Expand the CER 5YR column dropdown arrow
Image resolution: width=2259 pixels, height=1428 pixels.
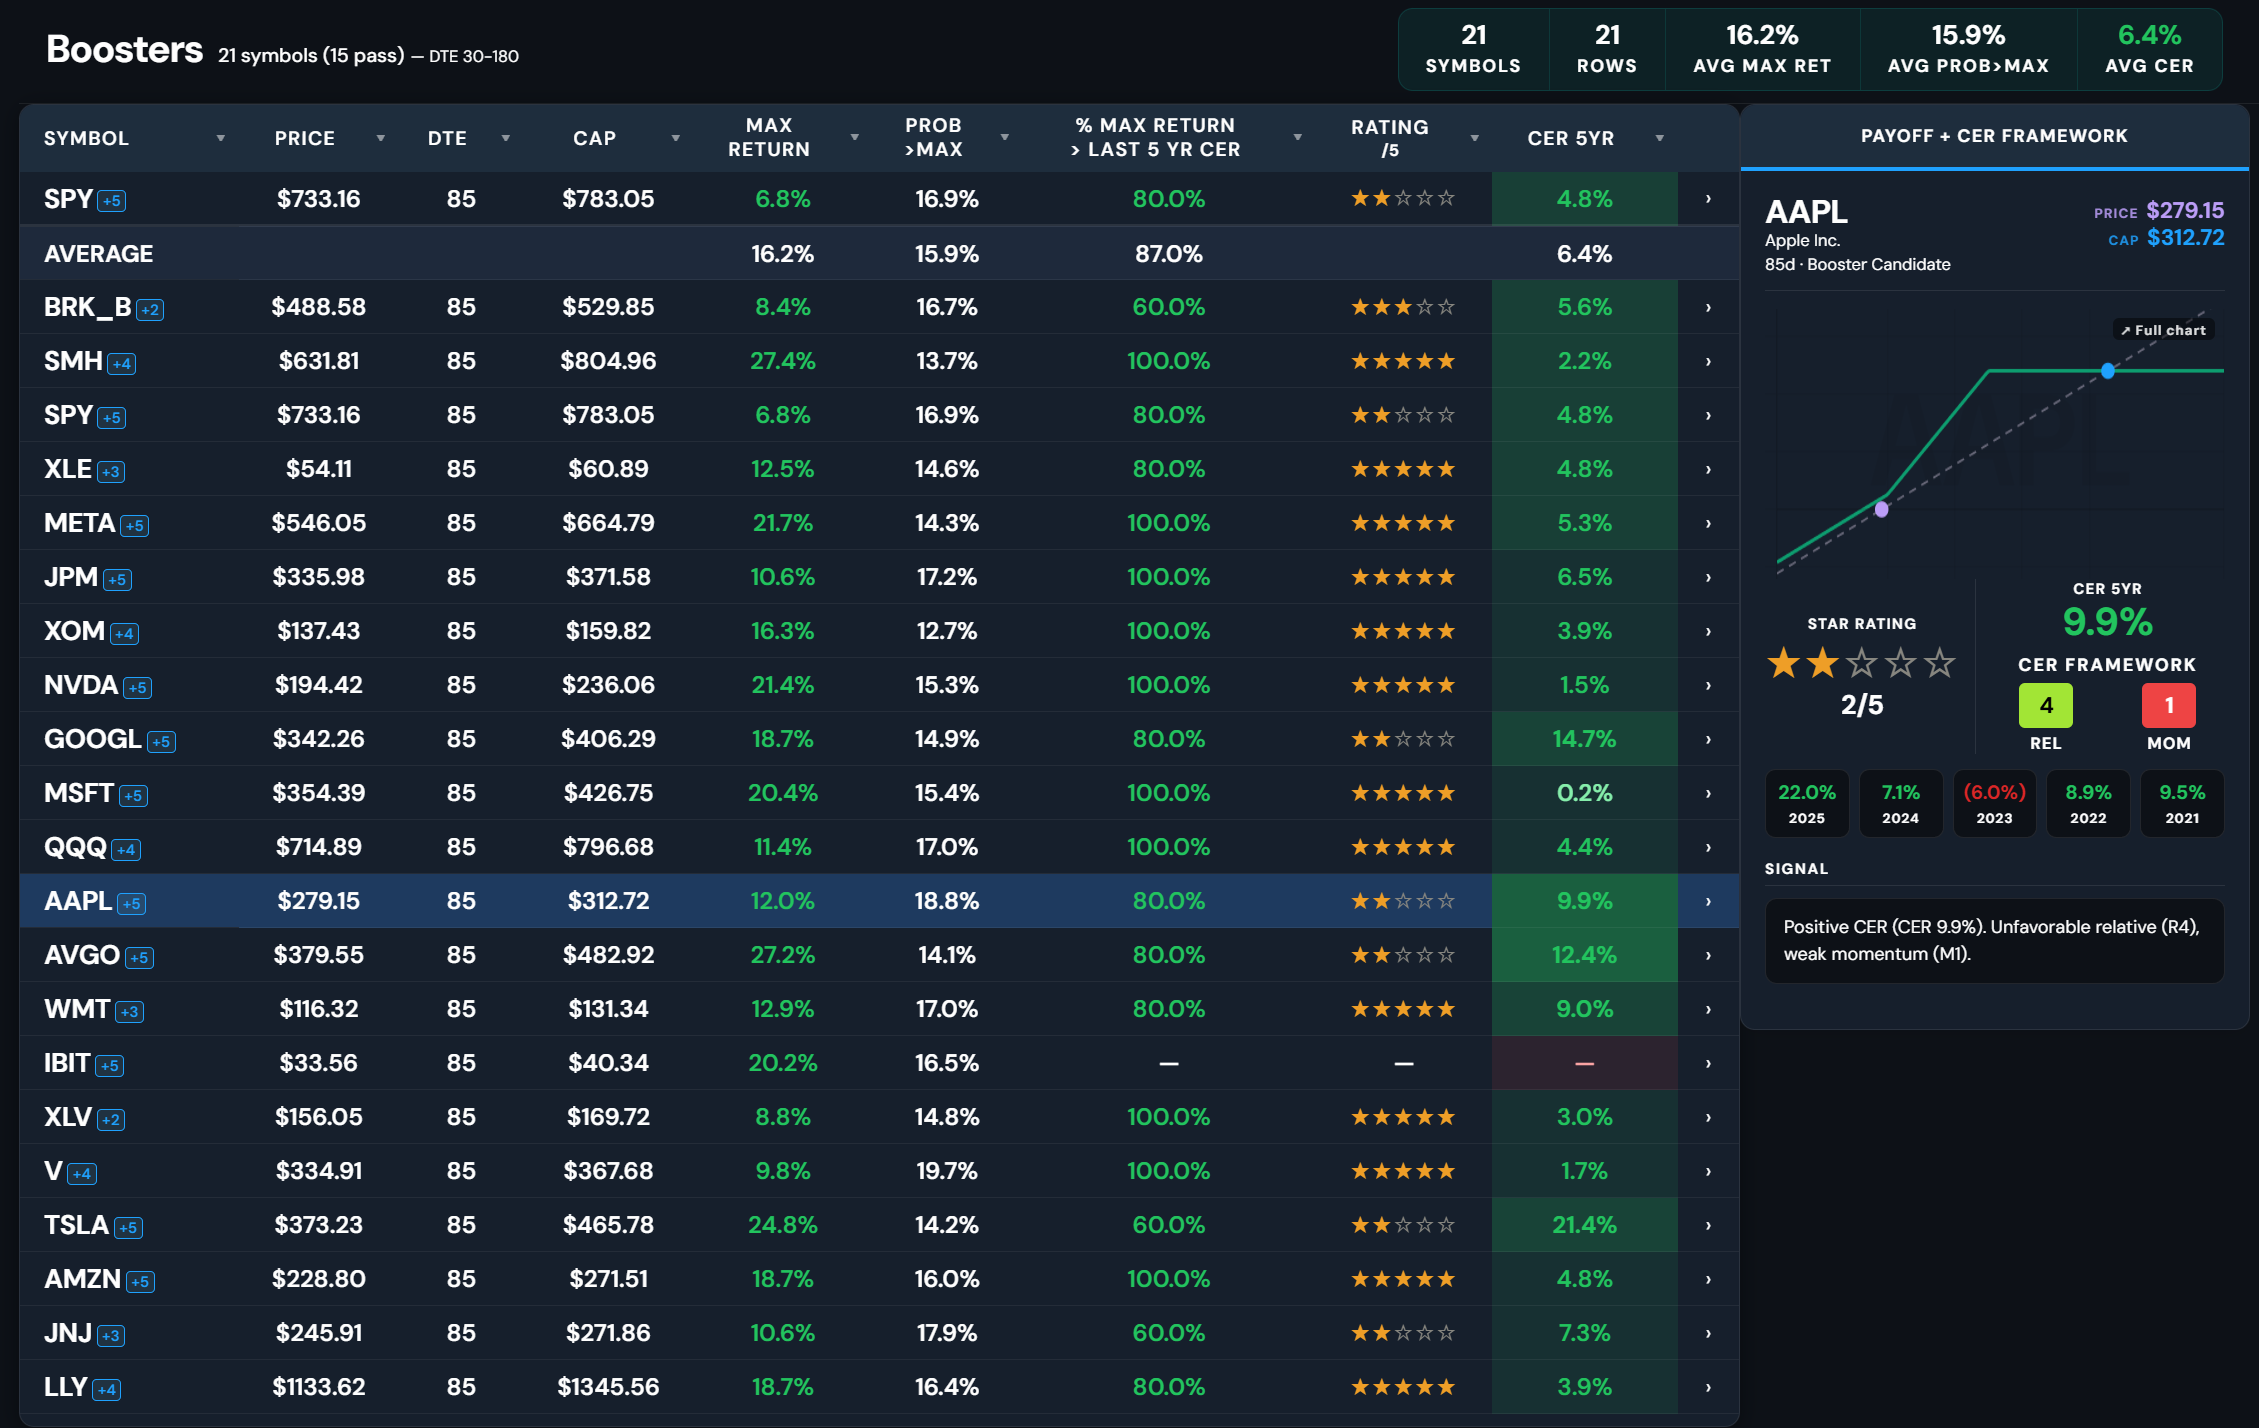tap(1660, 138)
